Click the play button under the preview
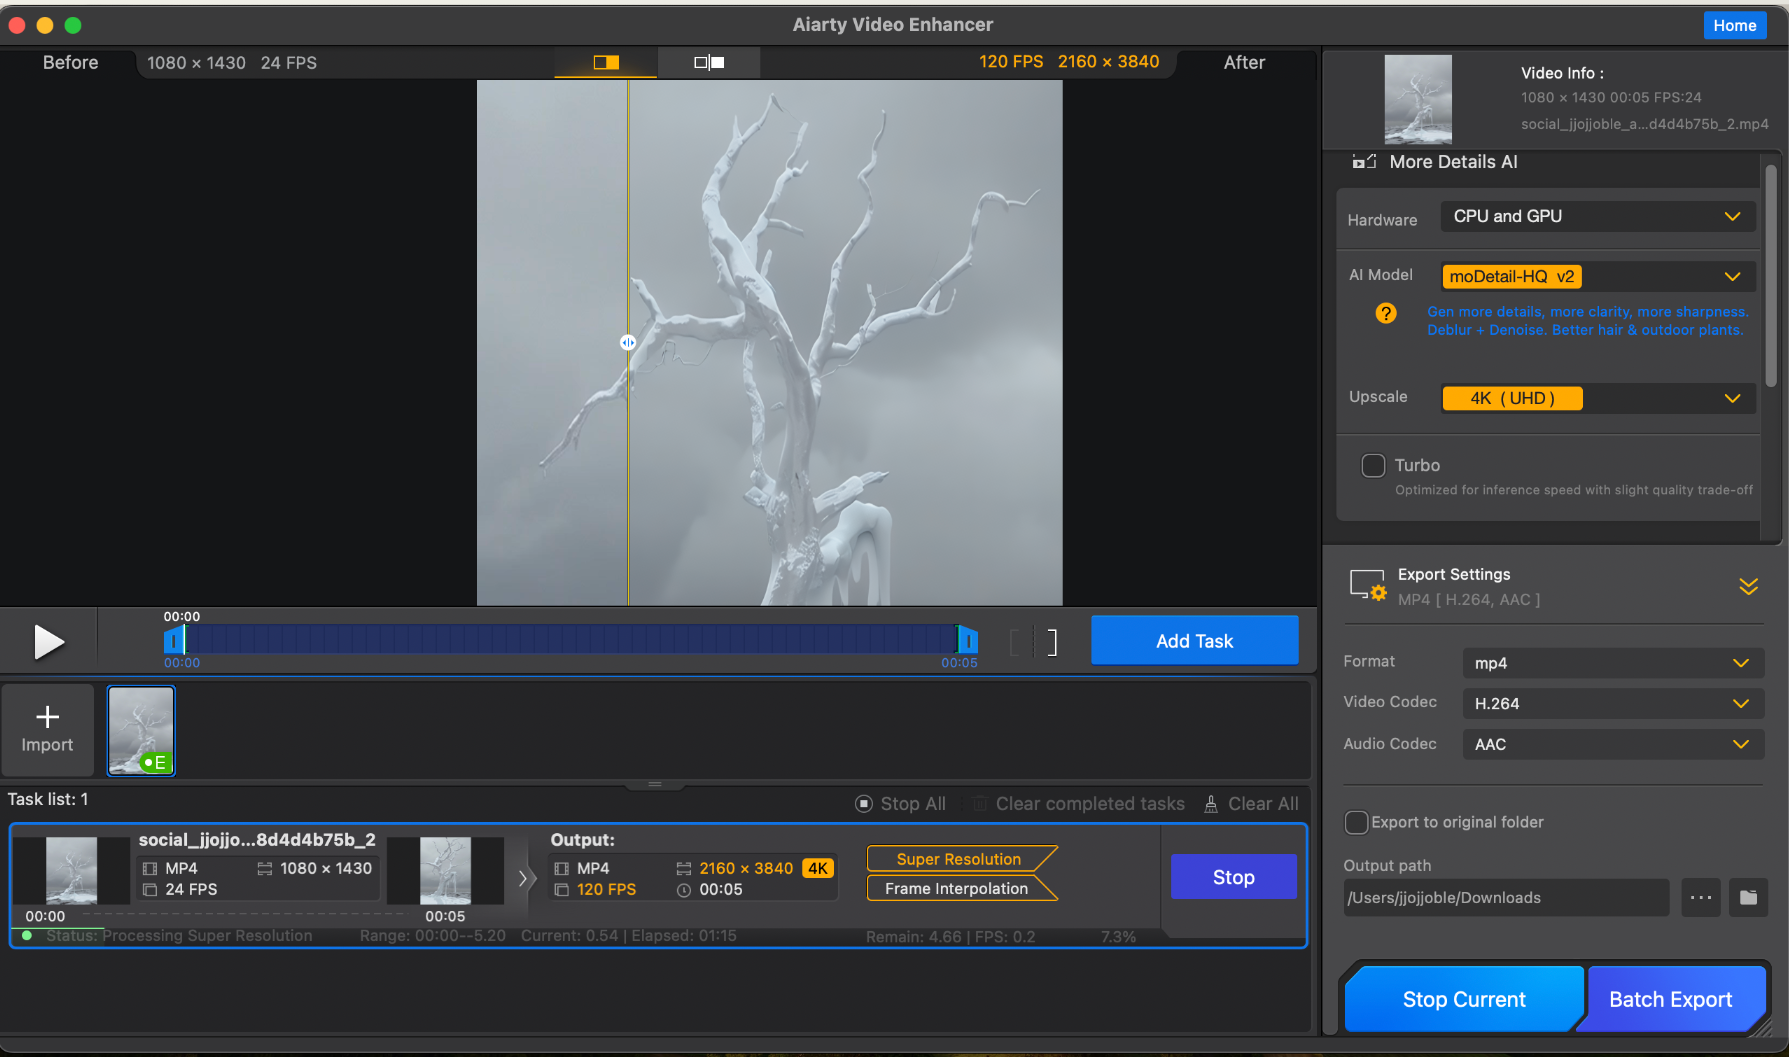 pyautogui.click(x=48, y=641)
